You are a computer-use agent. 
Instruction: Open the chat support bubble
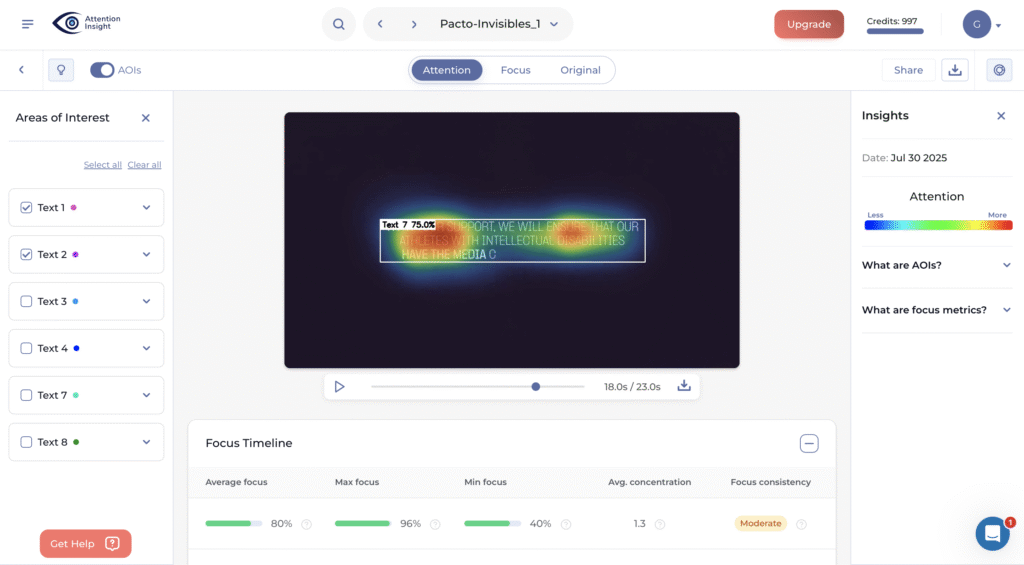[x=992, y=534]
